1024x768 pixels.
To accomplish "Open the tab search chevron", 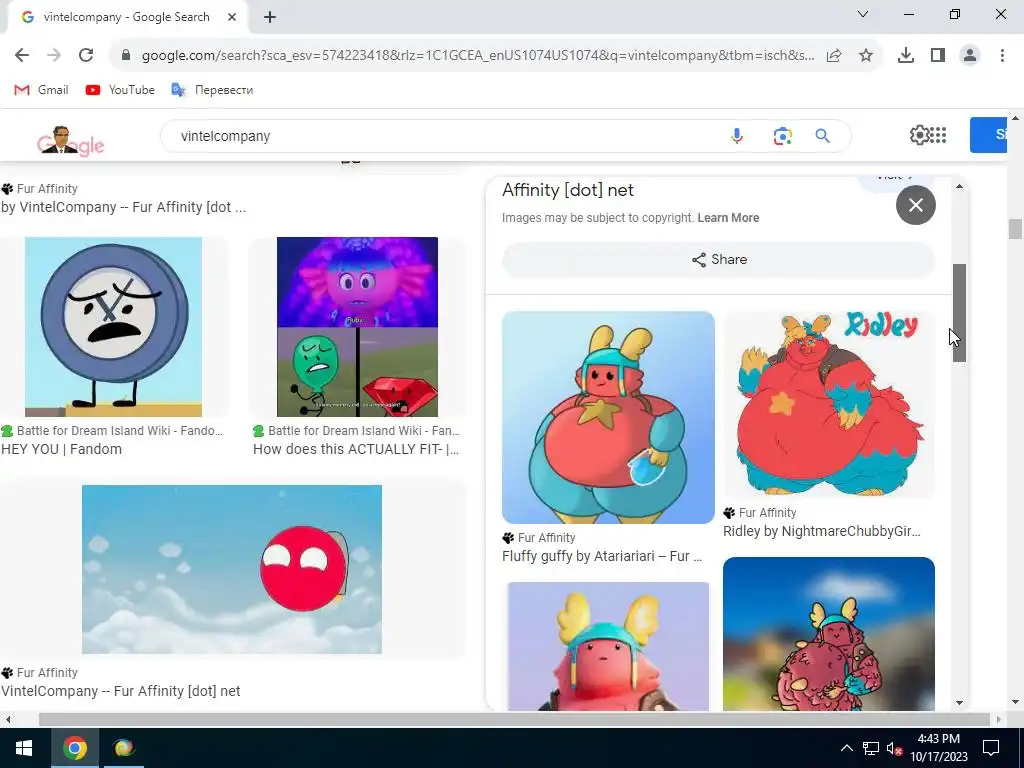I will (863, 14).
